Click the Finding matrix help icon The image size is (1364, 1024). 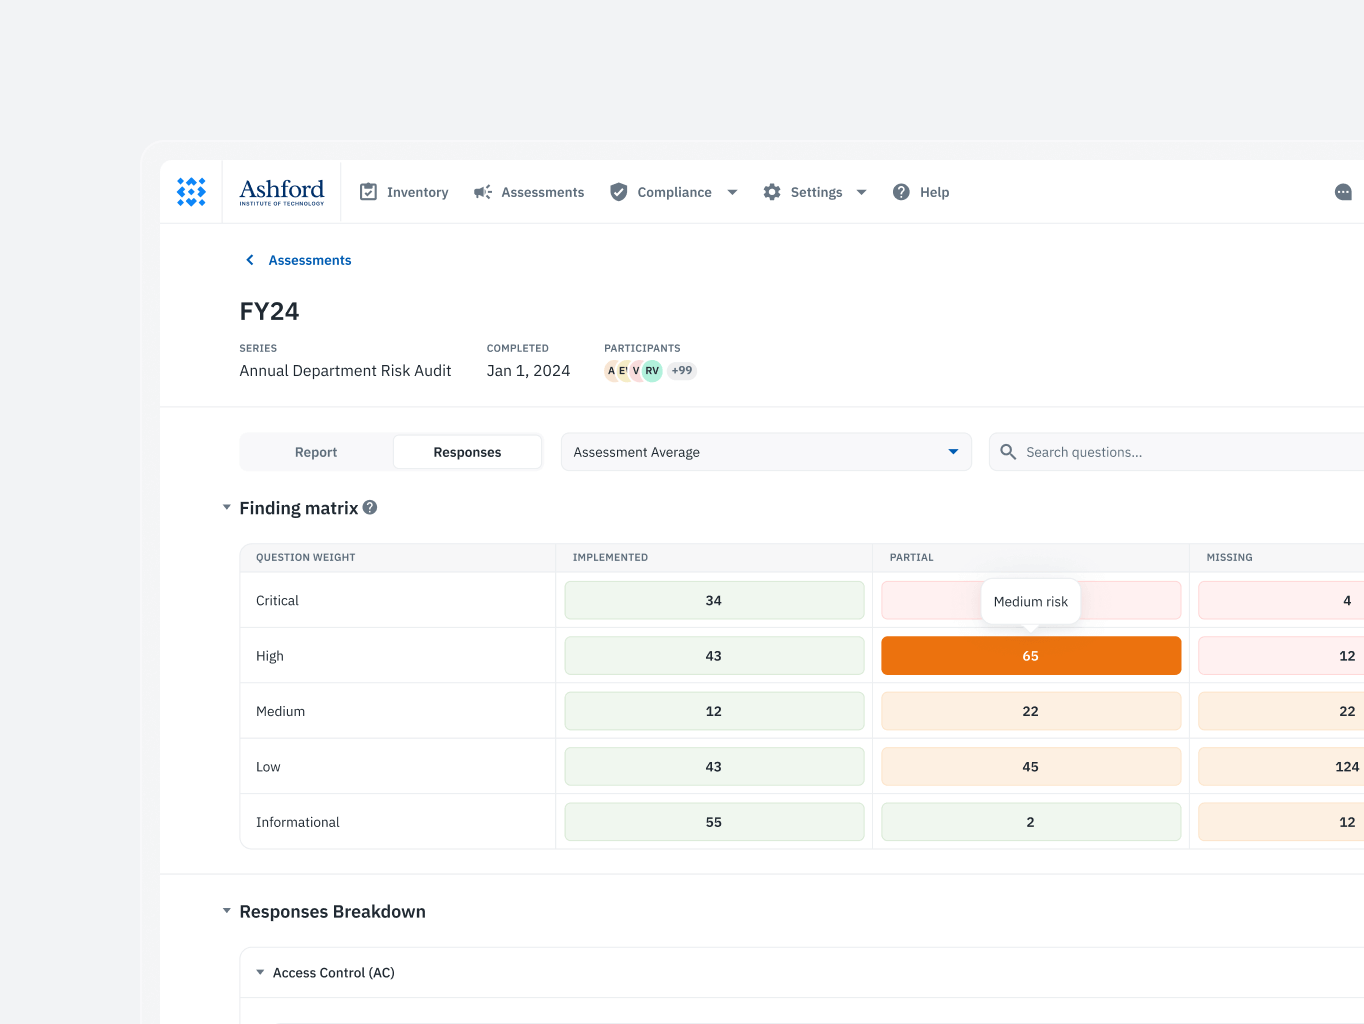pyautogui.click(x=370, y=507)
